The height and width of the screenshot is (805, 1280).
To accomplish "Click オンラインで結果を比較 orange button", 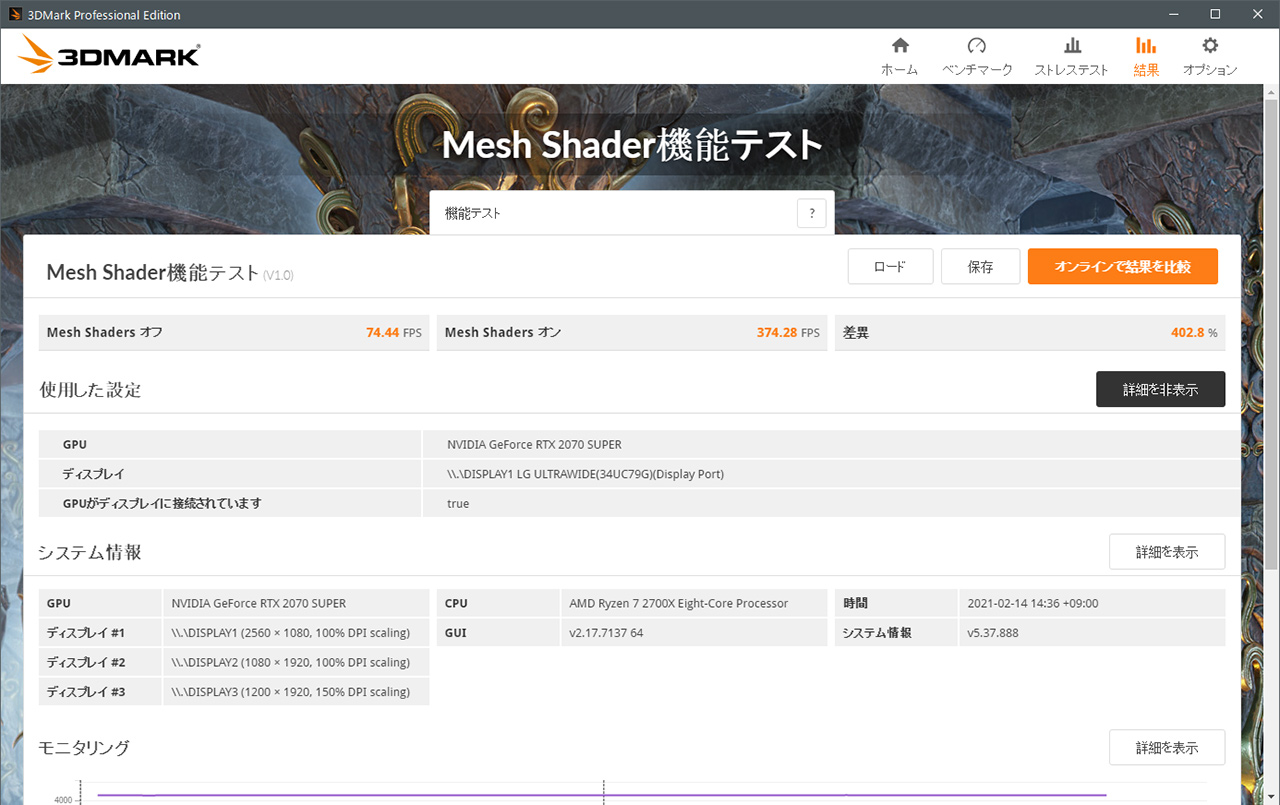I will click(1122, 267).
